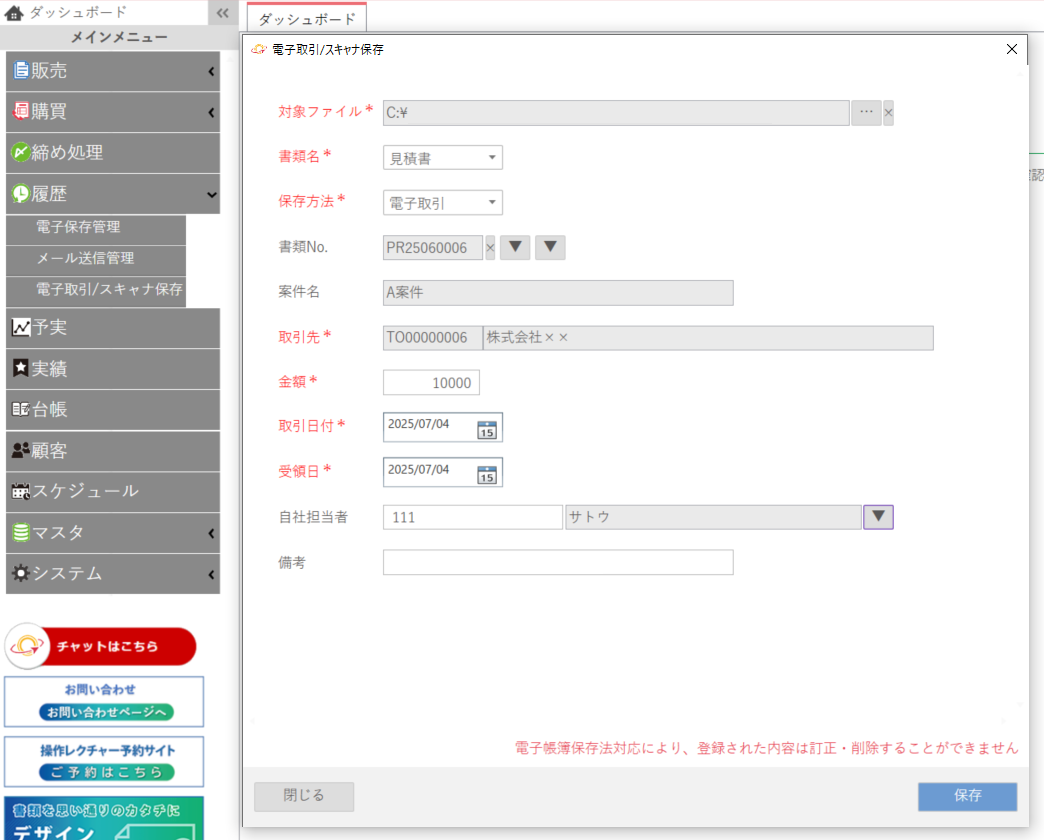Click the 閉じる button

(x=304, y=796)
